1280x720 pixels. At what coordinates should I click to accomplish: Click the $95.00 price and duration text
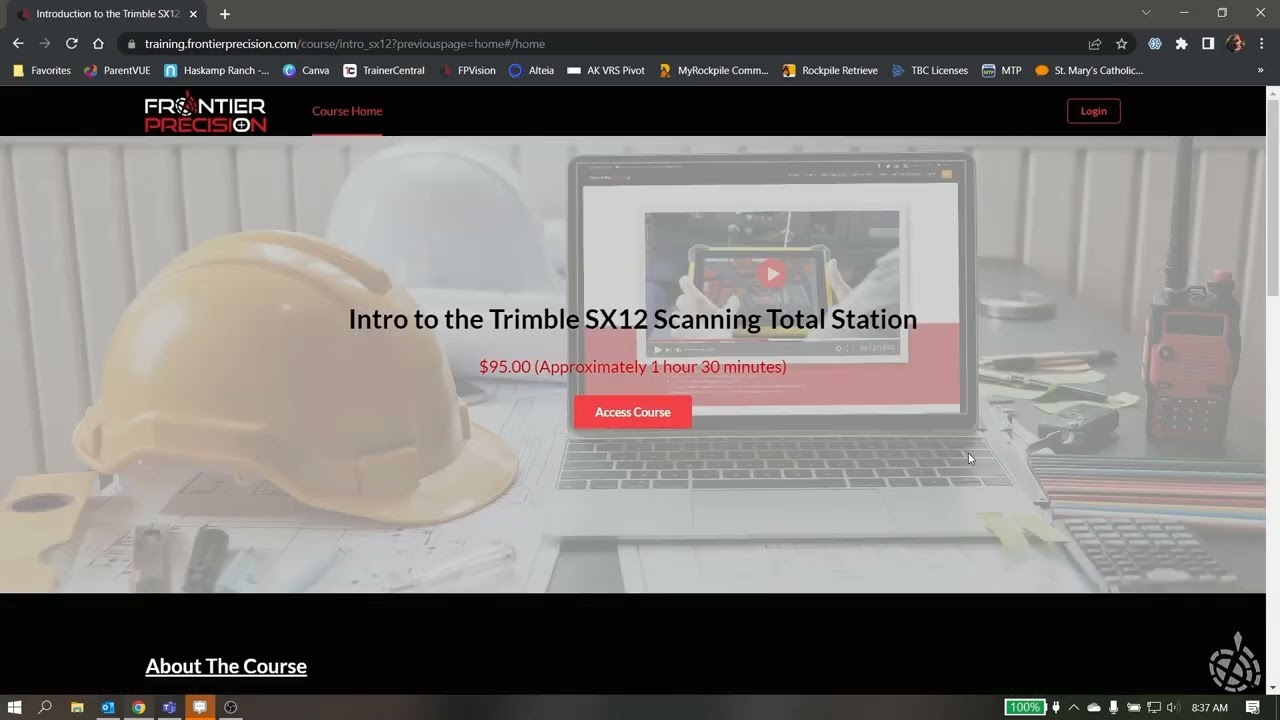click(633, 367)
